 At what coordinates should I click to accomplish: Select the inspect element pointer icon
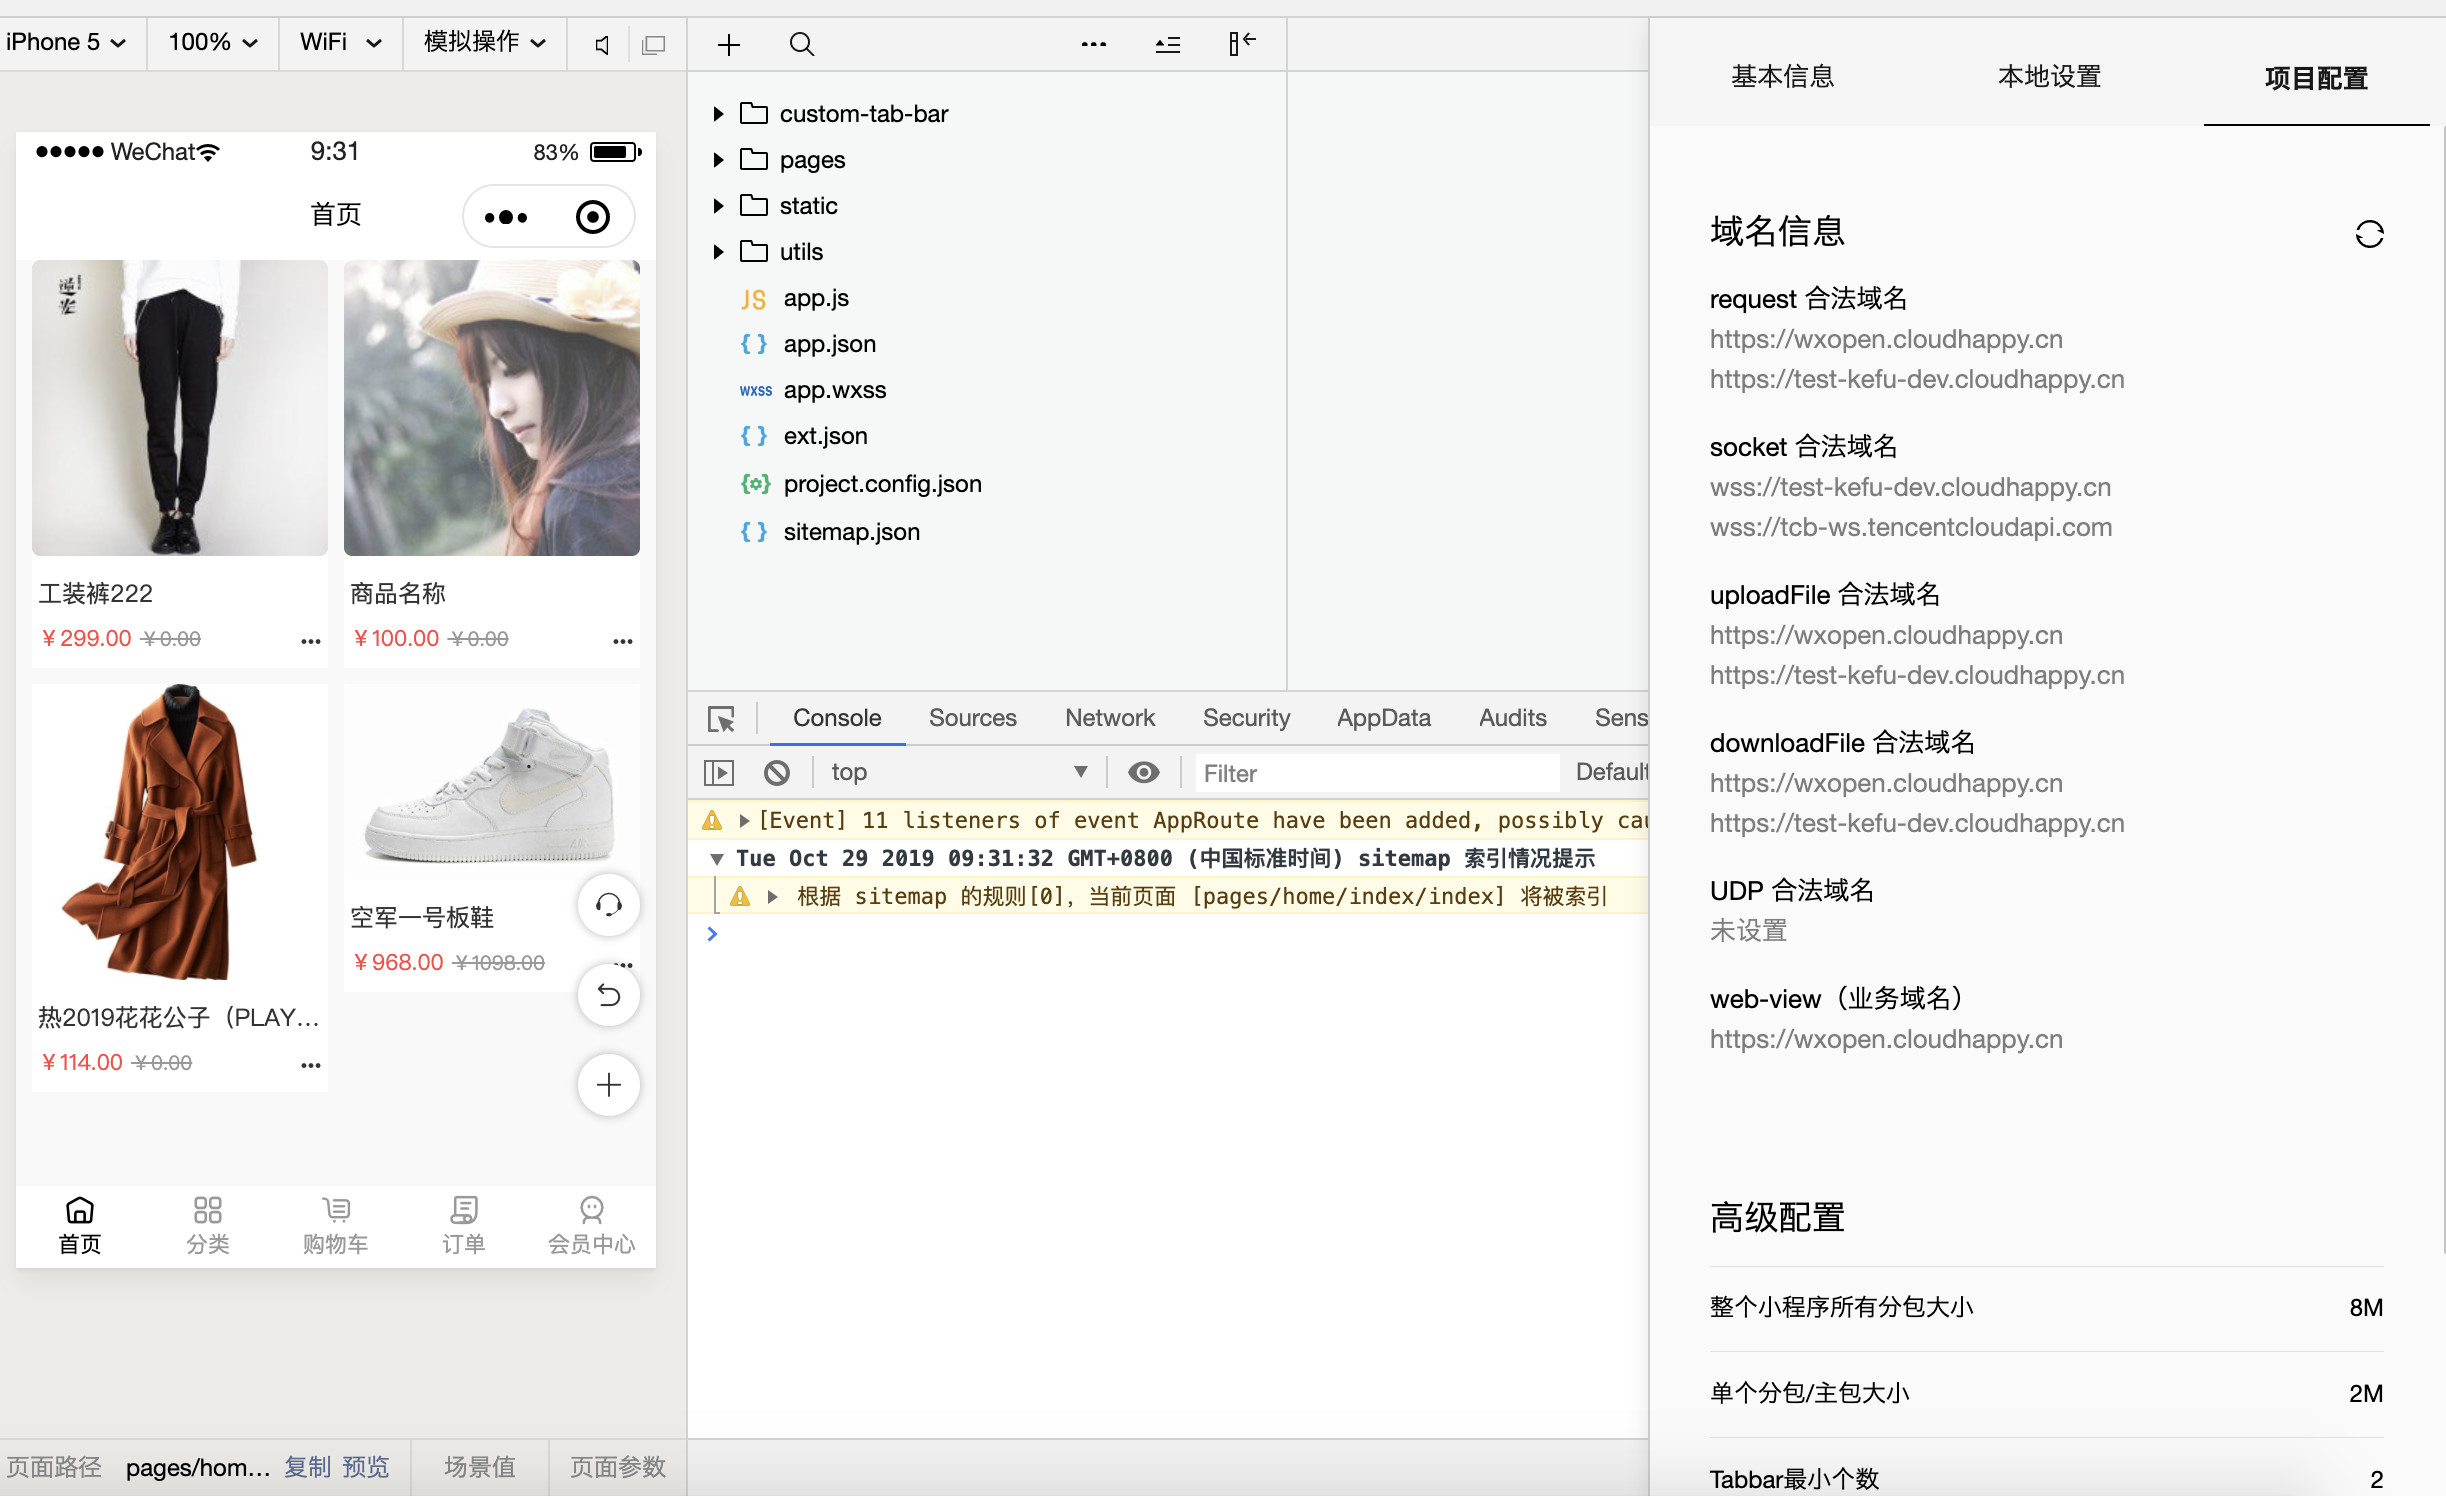pyautogui.click(x=721, y=719)
